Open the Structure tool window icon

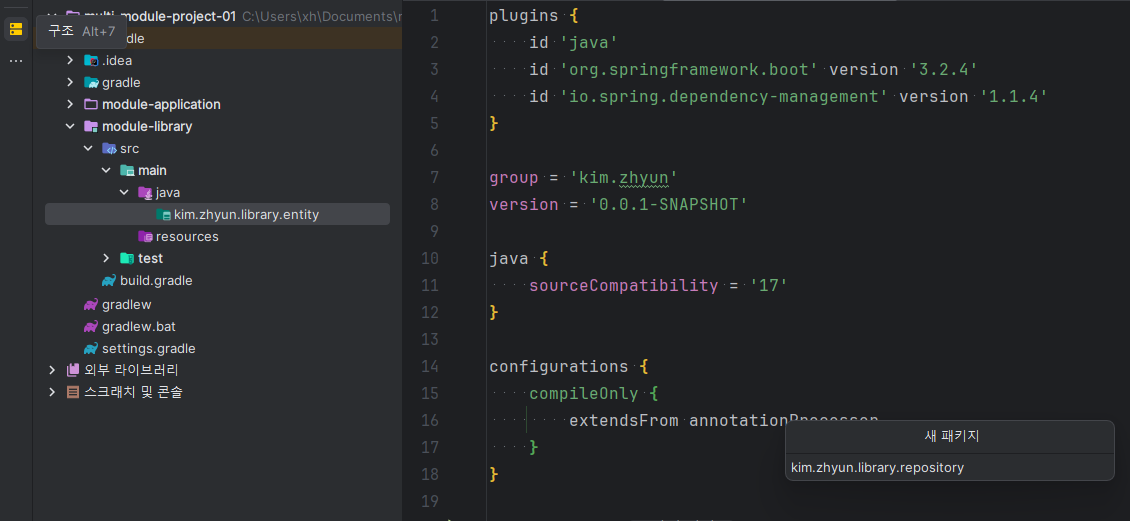tap(16, 30)
